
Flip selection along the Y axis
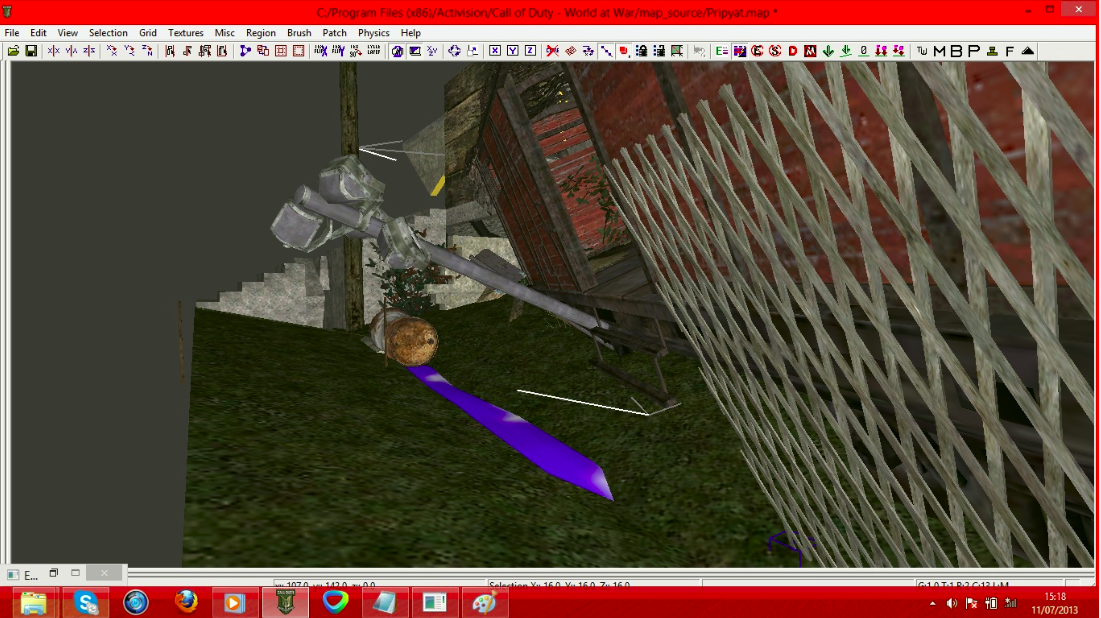[71, 51]
